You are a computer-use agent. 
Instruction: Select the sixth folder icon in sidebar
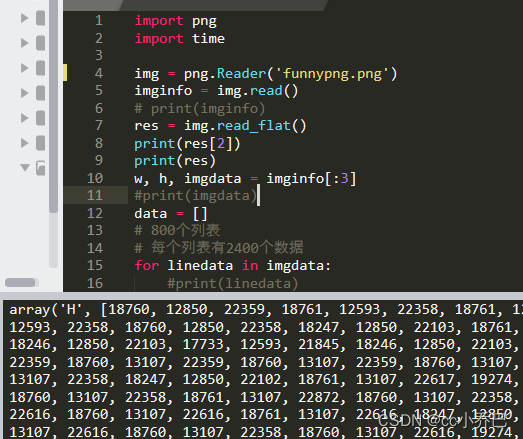pyautogui.click(x=40, y=143)
